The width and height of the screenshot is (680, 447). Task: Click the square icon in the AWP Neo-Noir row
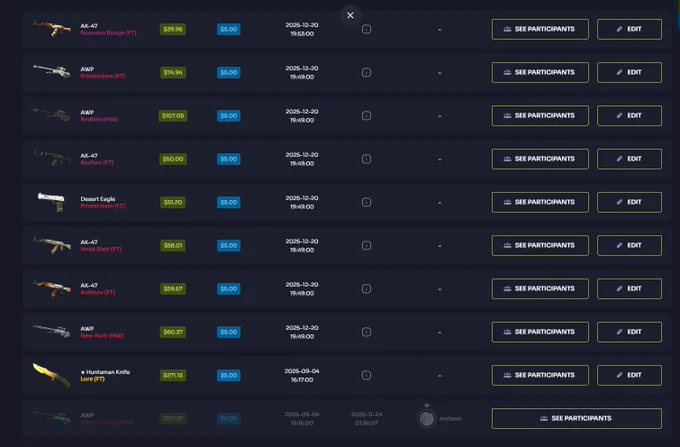click(366, 332)
